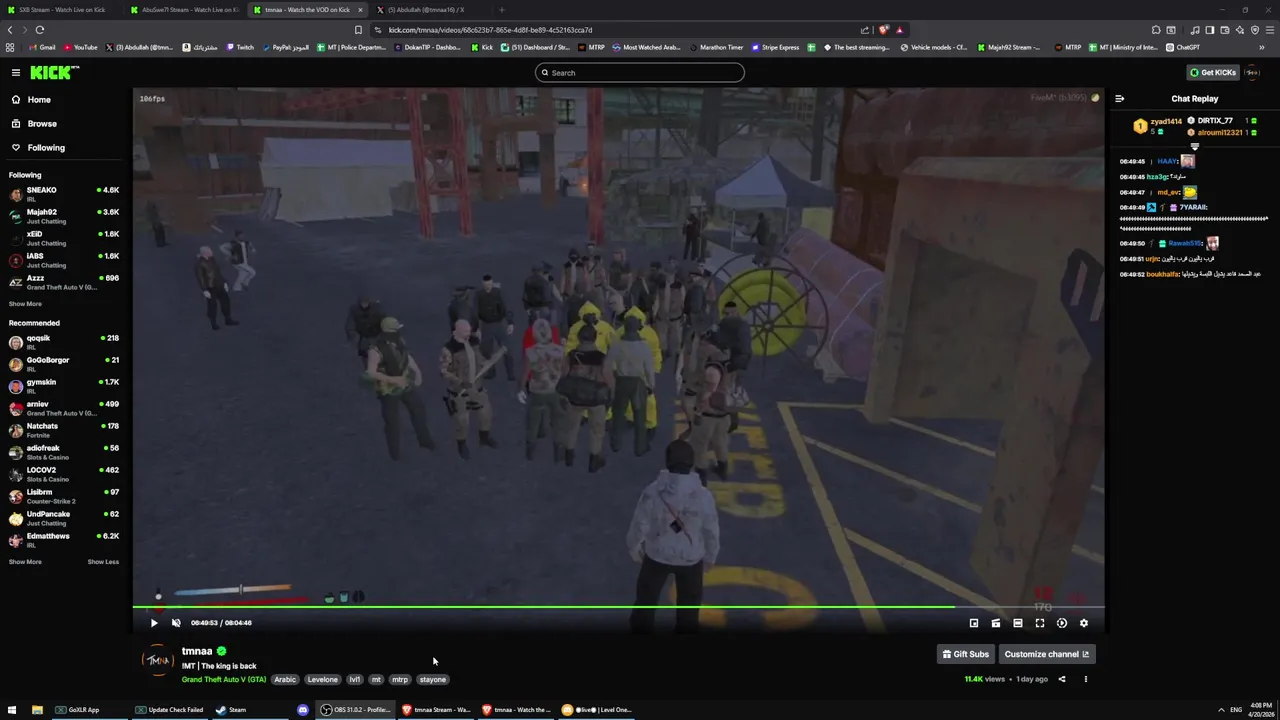Viewport: 1280px width, 720px height.
Task: Open tmnaa channel avatar
Action: (158, 661)
